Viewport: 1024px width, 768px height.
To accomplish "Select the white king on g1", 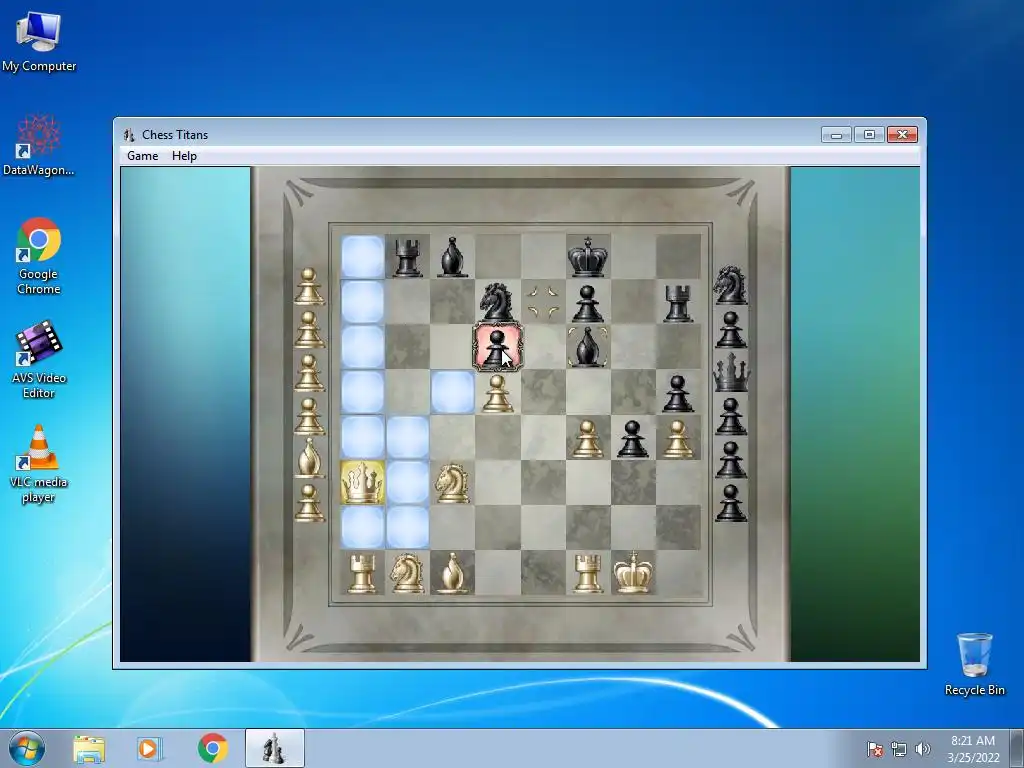I will click(633, 572).
